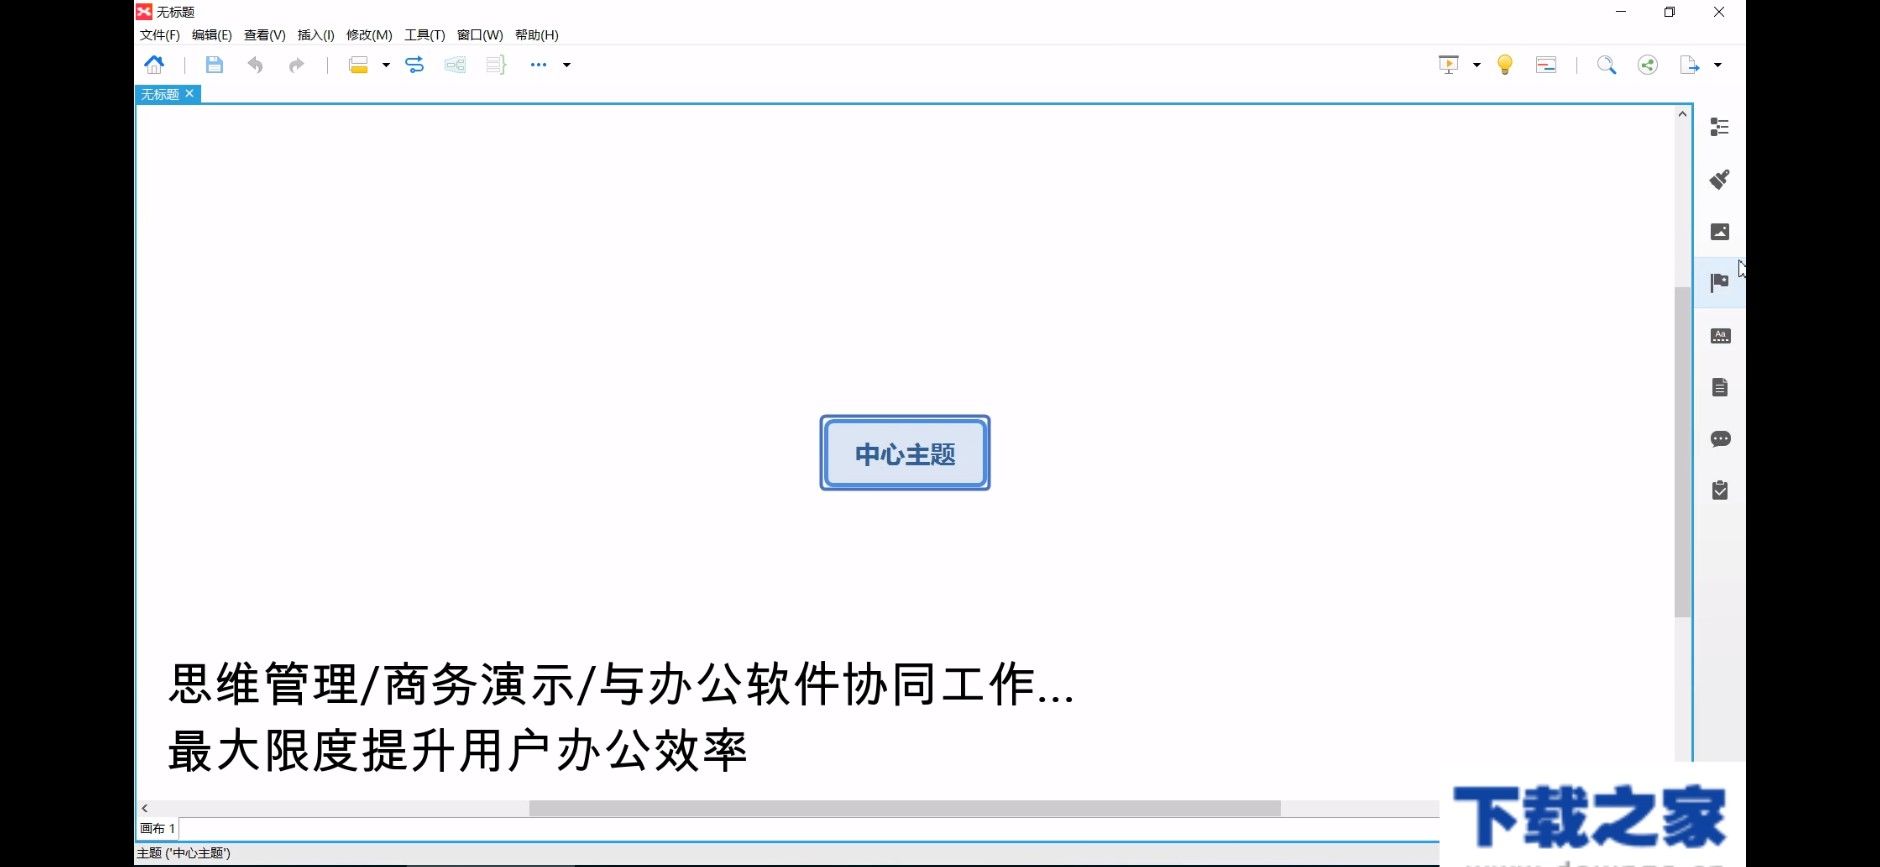Open the Topic insert type dropdown arrow

pos(386,65)
